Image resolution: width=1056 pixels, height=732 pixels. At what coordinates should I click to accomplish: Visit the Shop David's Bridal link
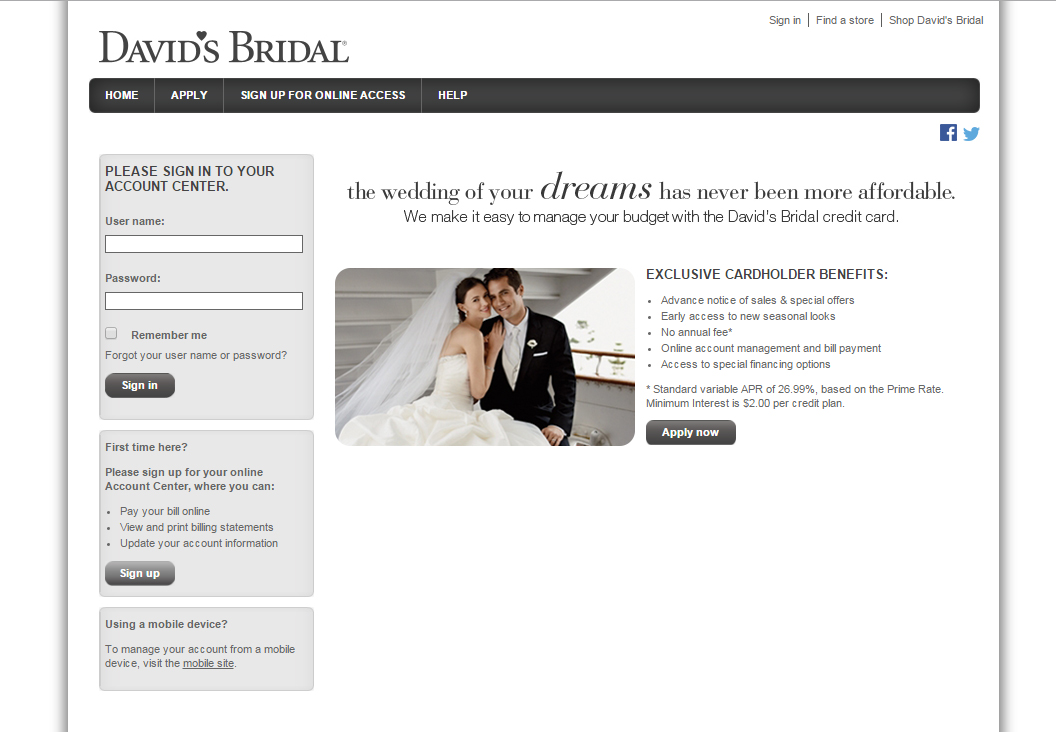click(x=936, y=20)
